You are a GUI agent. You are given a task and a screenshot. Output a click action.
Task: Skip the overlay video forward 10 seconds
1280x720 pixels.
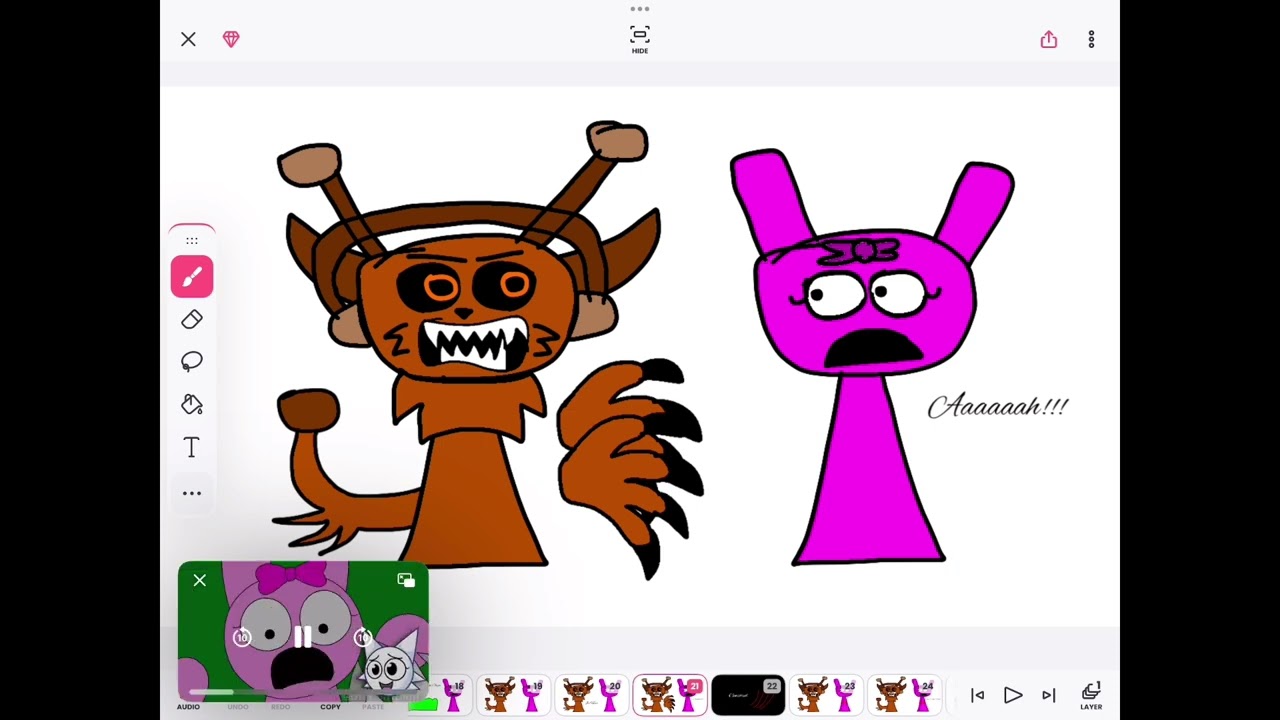click(364, 636)
